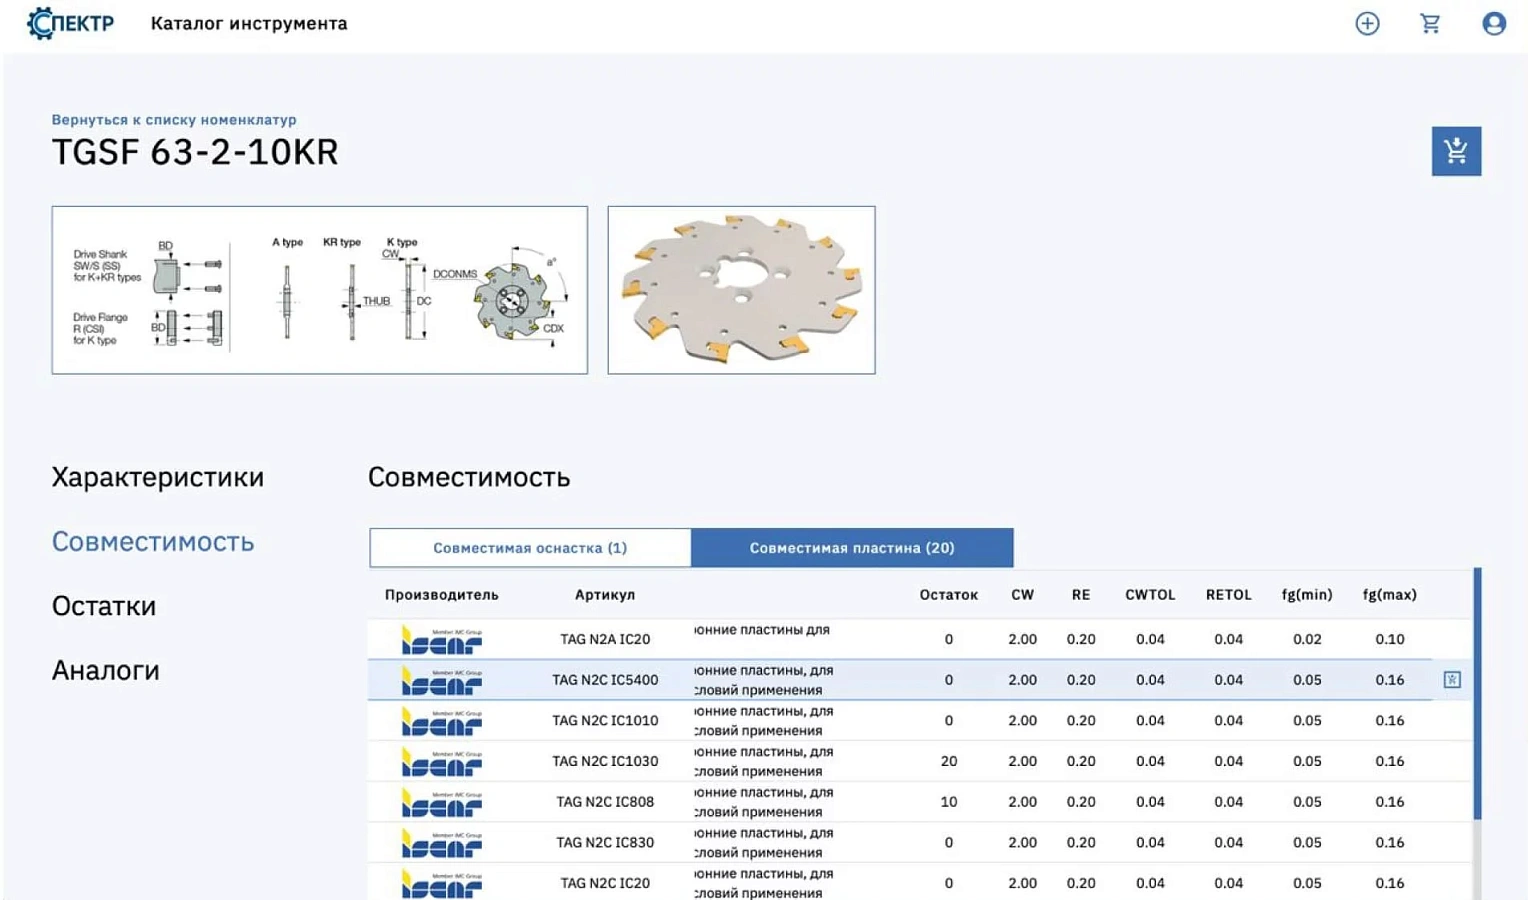Click the compatibility table vertical scrollbar

[1477, 694]
